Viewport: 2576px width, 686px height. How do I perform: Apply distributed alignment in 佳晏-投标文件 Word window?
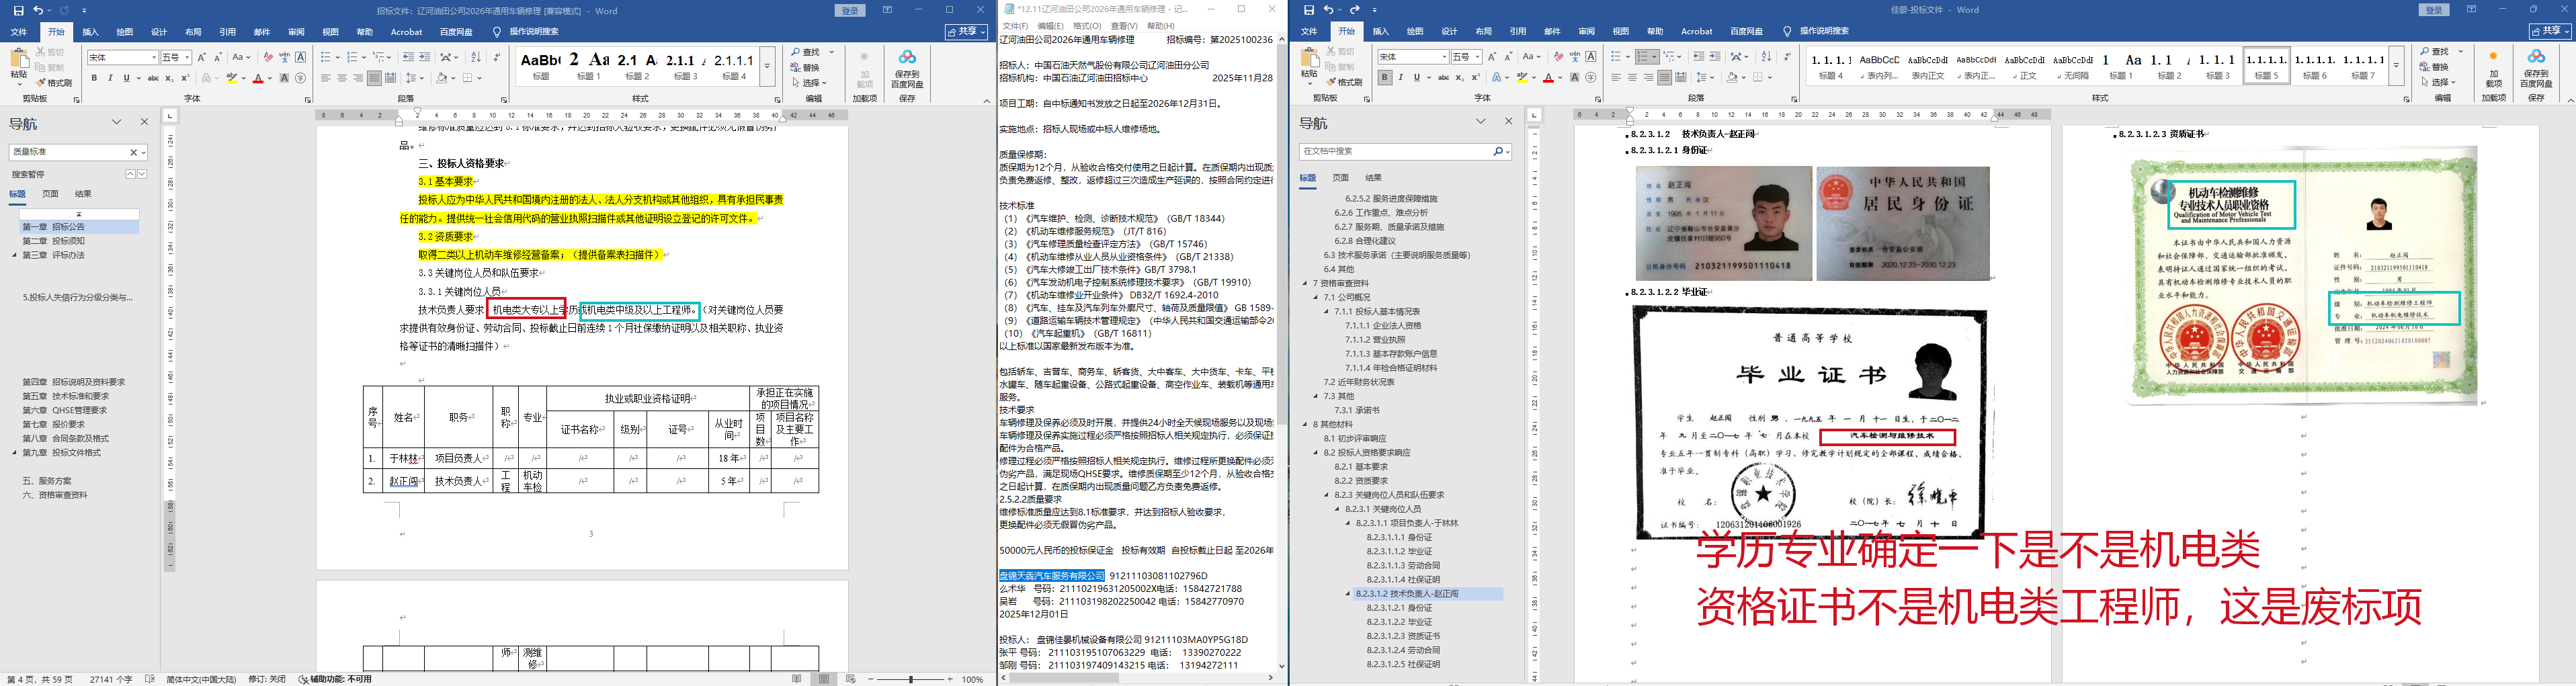point(1680,78)
